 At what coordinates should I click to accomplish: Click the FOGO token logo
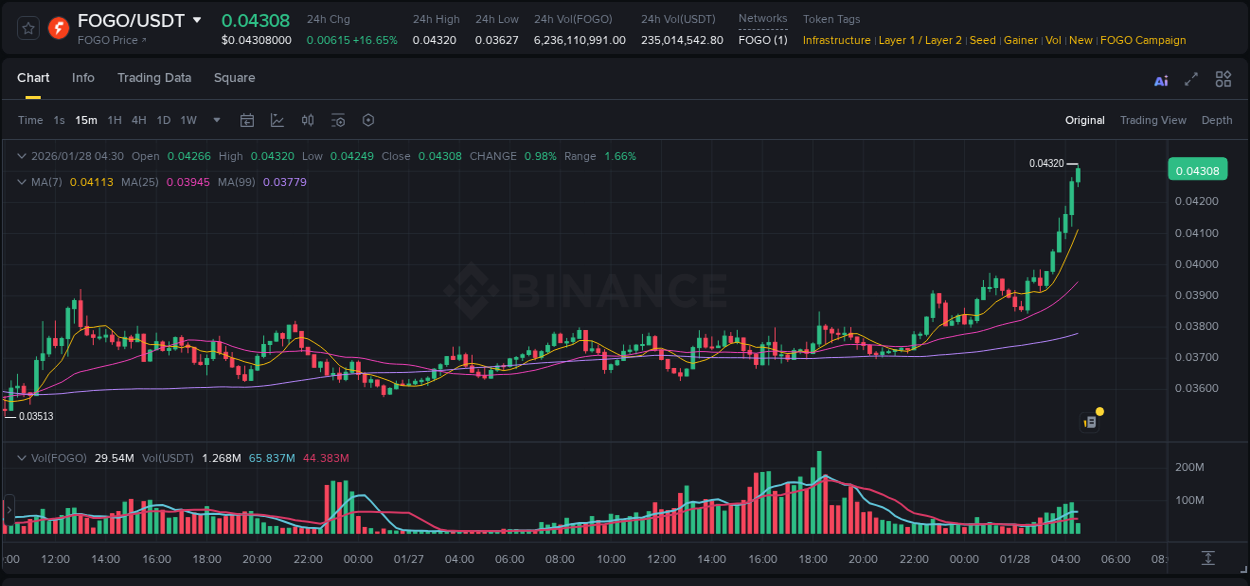tap(57, 27)
